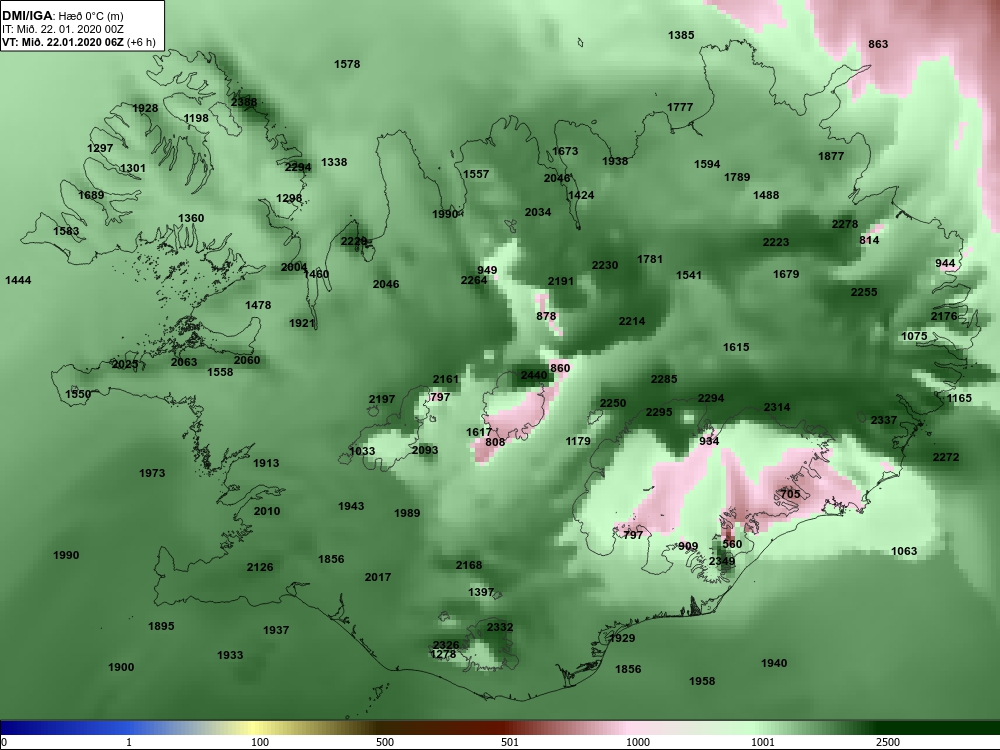Image resolution: width=1000 pixels, height=750 pixels.
Task: Click the 2010 height value
Action: [267, 511]
